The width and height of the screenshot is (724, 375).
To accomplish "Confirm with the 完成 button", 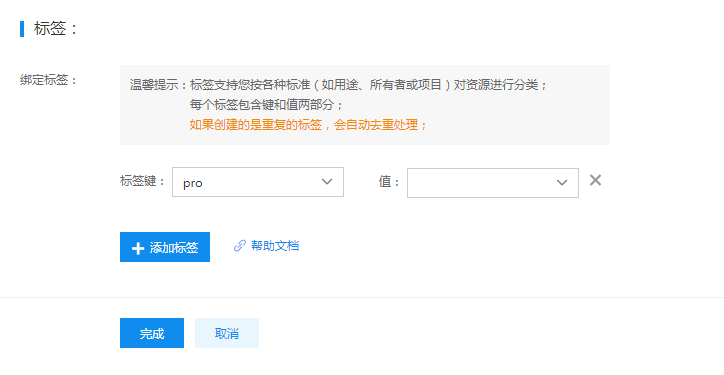I will [152, 333].
